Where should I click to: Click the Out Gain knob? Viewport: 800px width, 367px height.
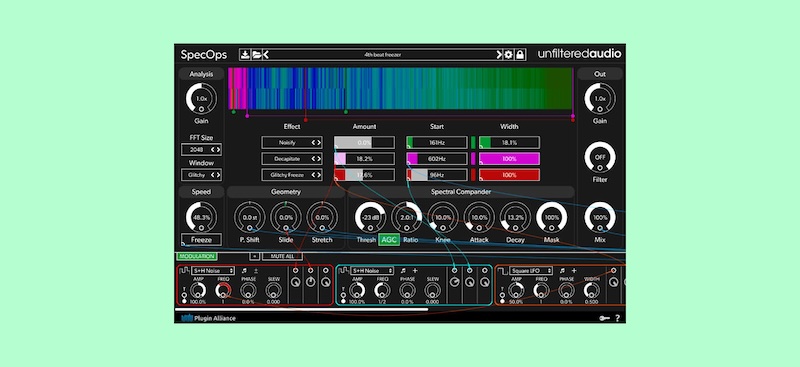[x=599, y=99]
